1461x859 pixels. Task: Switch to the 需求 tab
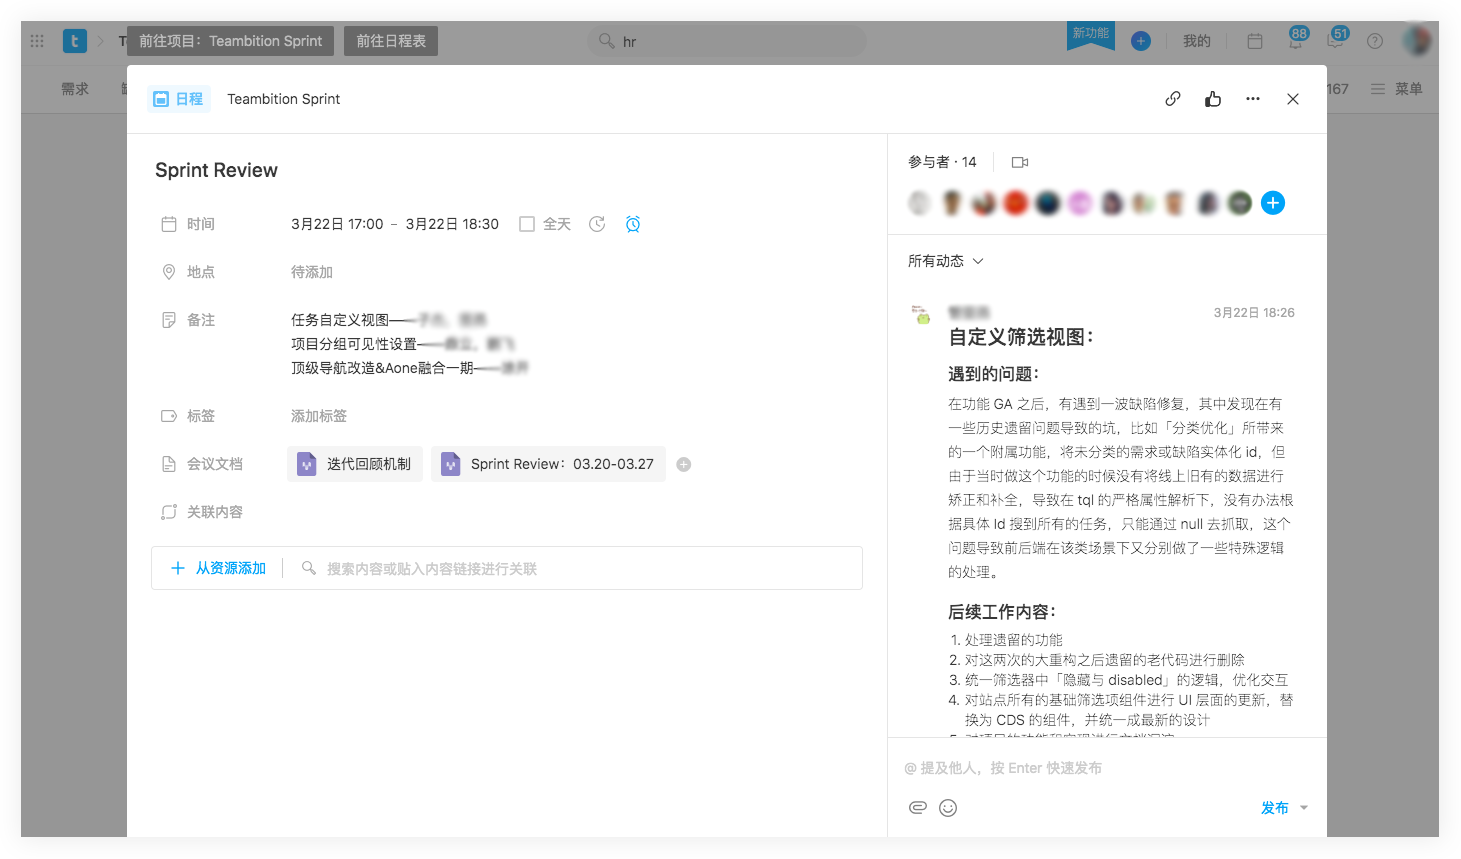[75, 89]
